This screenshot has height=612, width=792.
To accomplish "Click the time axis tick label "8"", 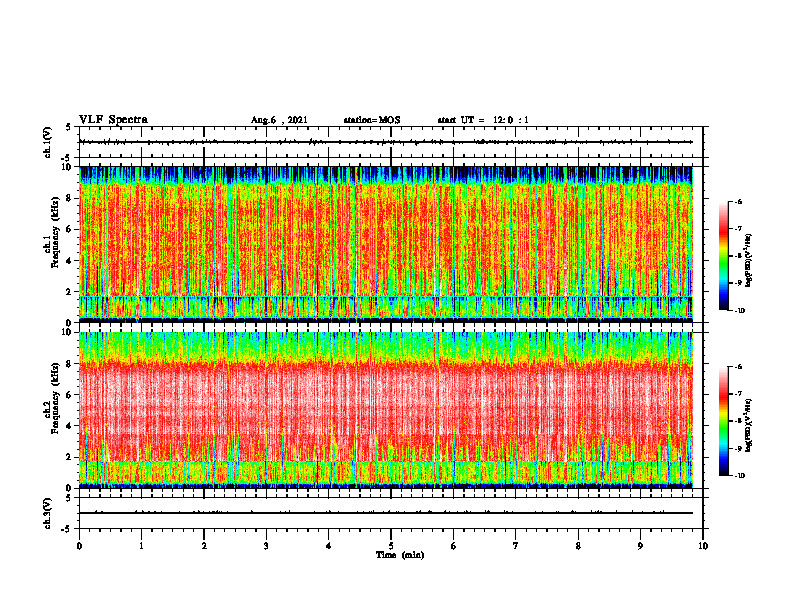I will pos(578,546).
